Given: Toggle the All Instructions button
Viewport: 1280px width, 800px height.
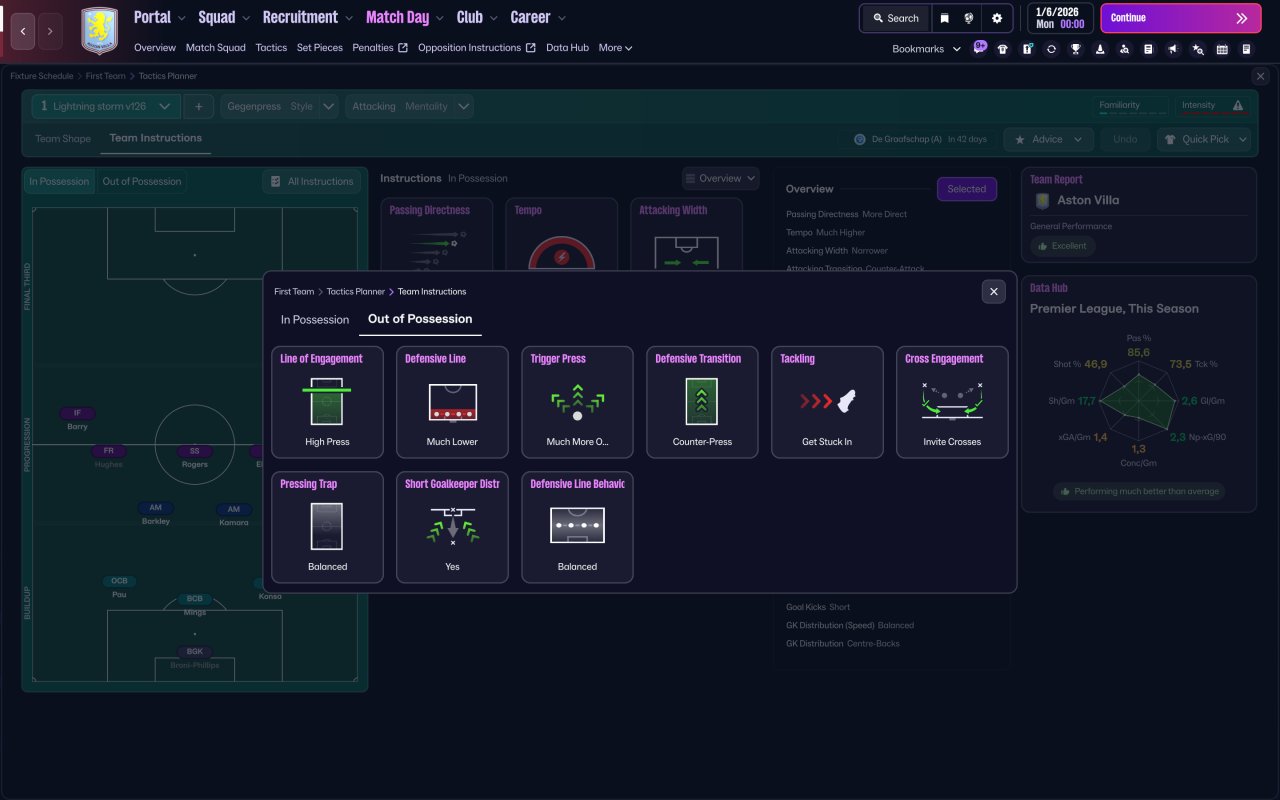Looking at the screenshot, I should (311, 181).
